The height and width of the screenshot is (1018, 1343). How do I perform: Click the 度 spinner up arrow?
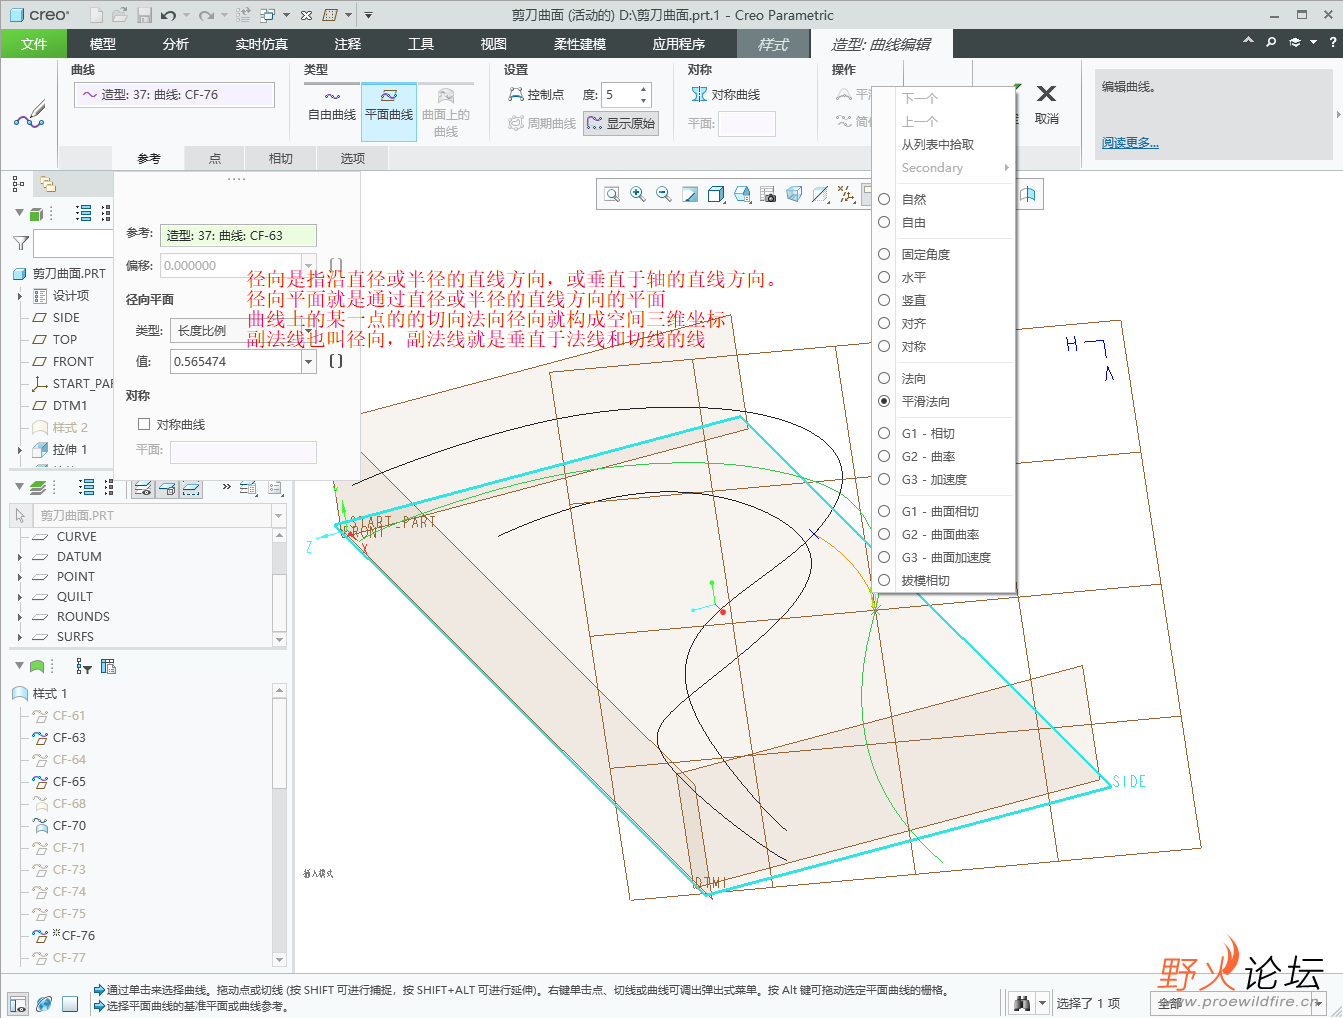point(644,89)
